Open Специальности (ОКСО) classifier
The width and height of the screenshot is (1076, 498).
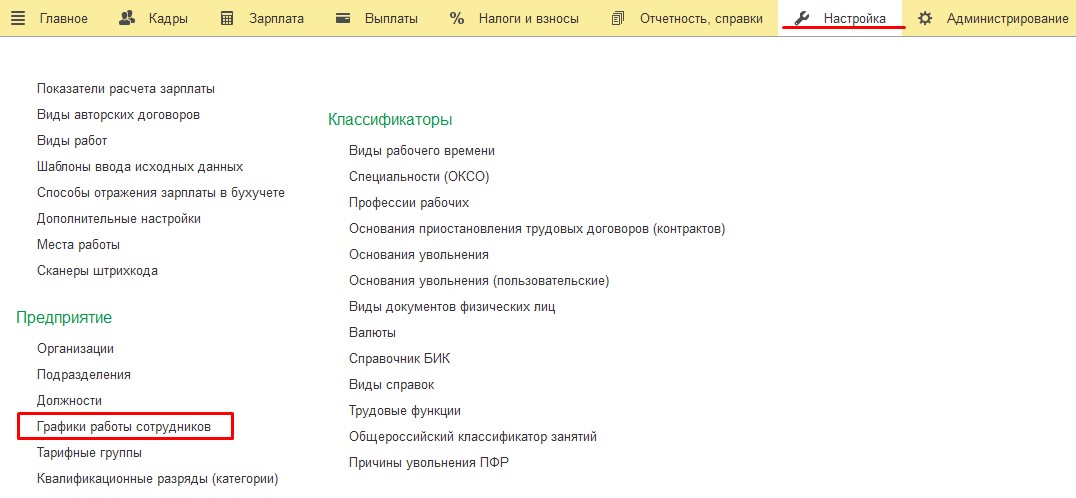point(419,176)
